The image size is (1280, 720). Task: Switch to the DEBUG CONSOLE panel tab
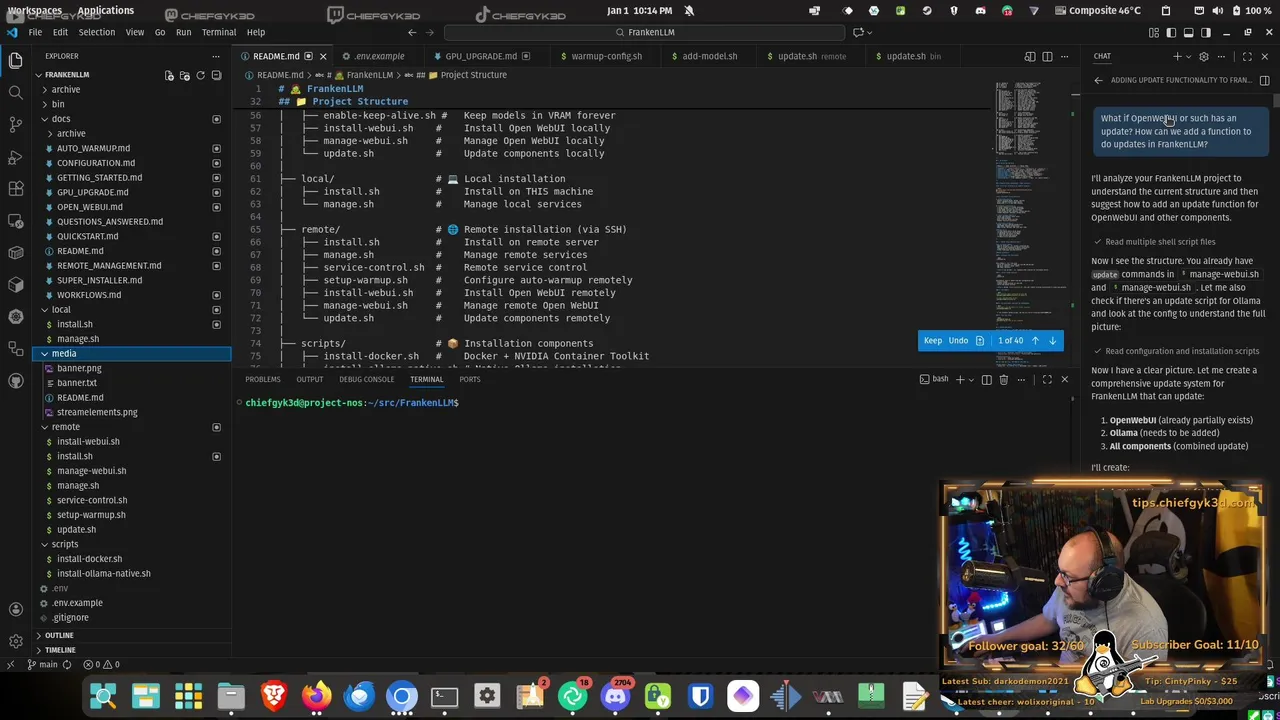(366, 380)
